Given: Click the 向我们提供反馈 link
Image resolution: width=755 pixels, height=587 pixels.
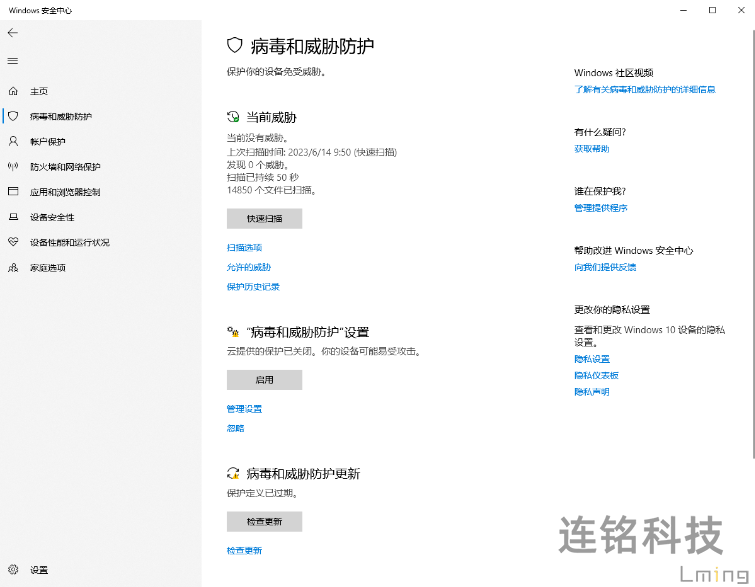Looking at the screenshot, I should [605, 267].
